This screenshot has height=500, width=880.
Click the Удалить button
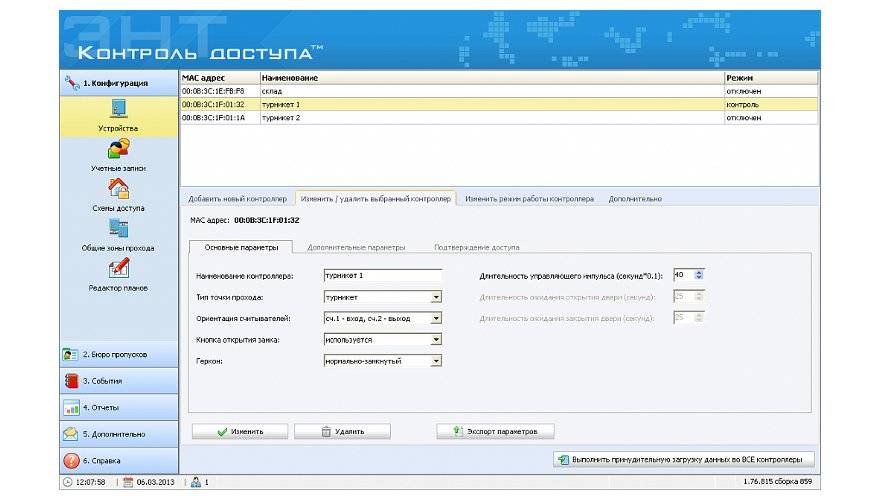341,432
